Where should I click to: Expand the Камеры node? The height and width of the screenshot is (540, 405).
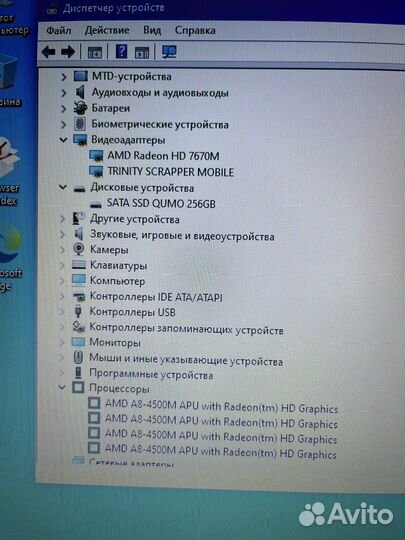coord(62,249)
